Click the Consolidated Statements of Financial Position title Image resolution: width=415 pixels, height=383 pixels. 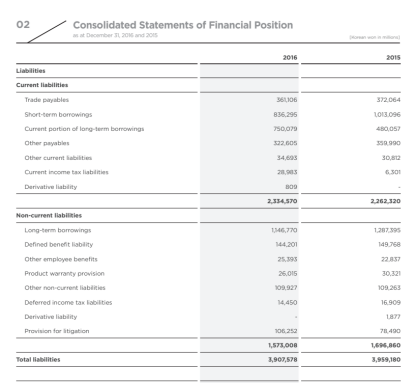tap(183, 25)
